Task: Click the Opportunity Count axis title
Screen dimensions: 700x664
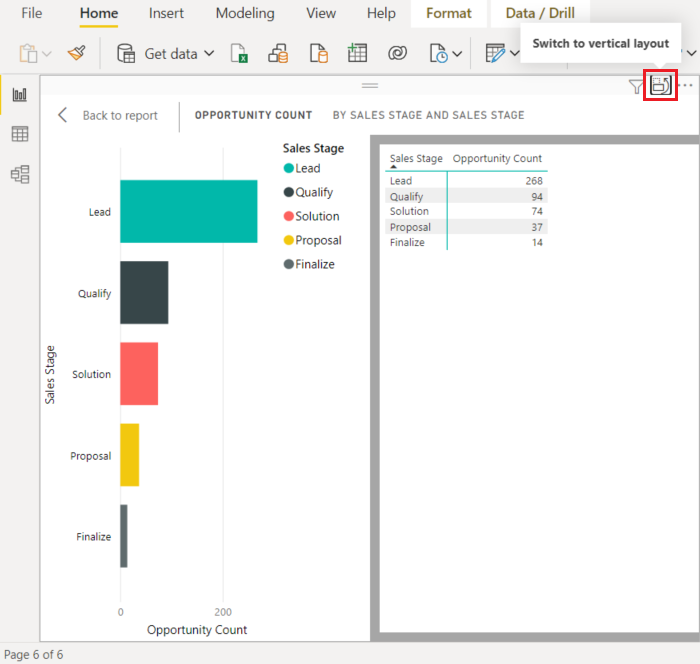Action: [x=197, y=630]
